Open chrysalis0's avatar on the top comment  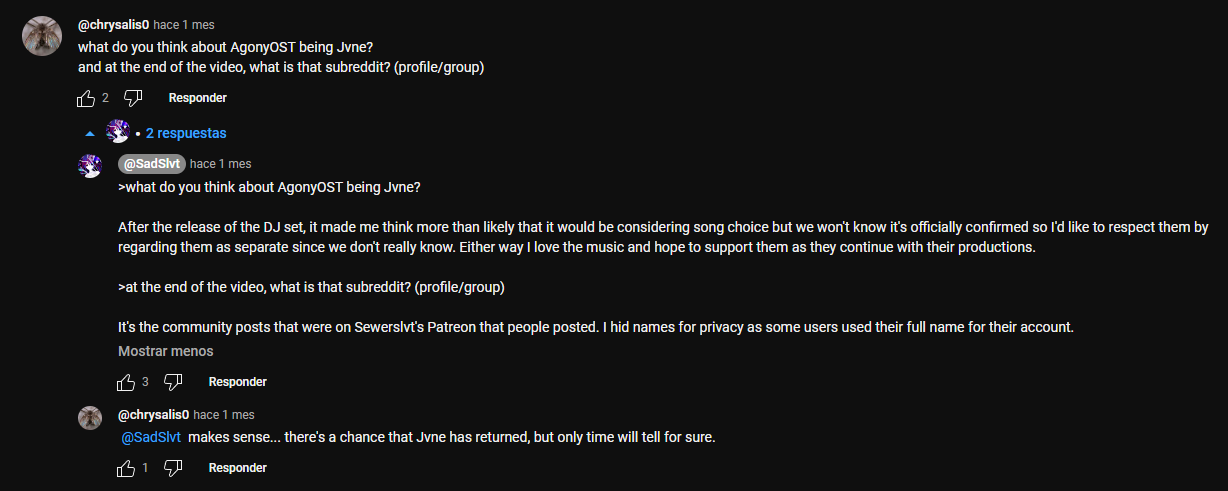(42, 36)
